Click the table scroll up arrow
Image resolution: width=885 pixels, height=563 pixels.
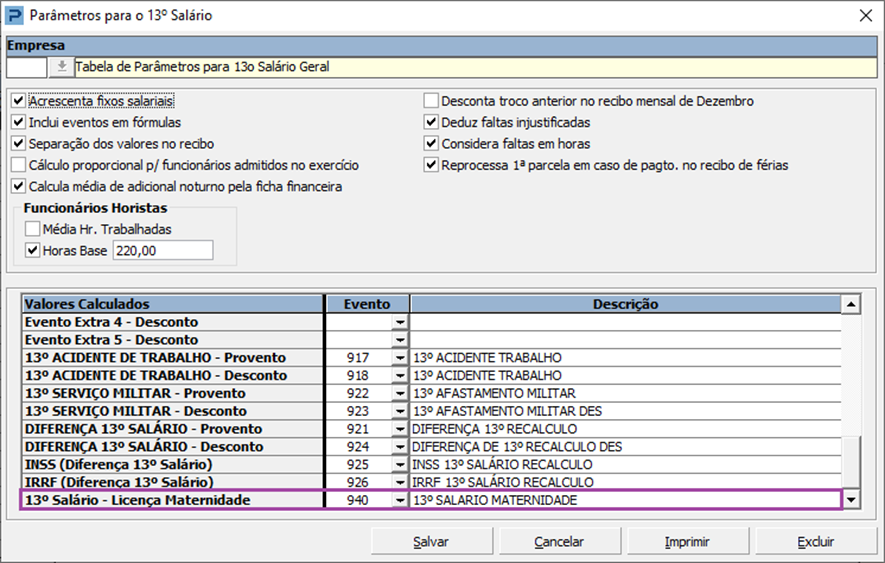click(x=851, y=304)
